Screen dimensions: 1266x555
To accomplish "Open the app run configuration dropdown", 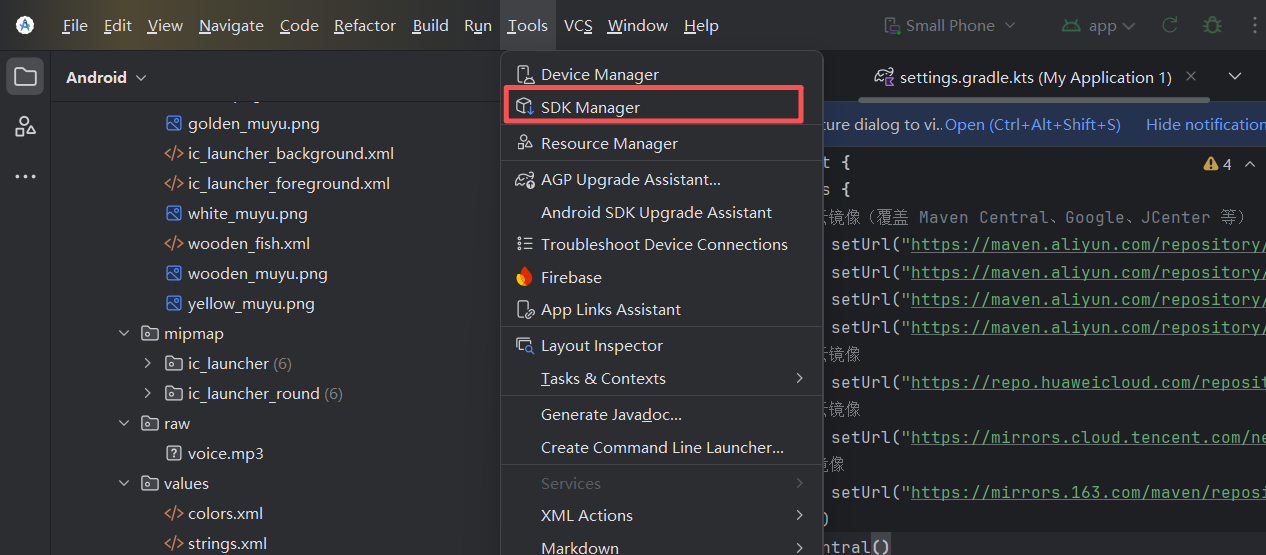I will 1098,26.
